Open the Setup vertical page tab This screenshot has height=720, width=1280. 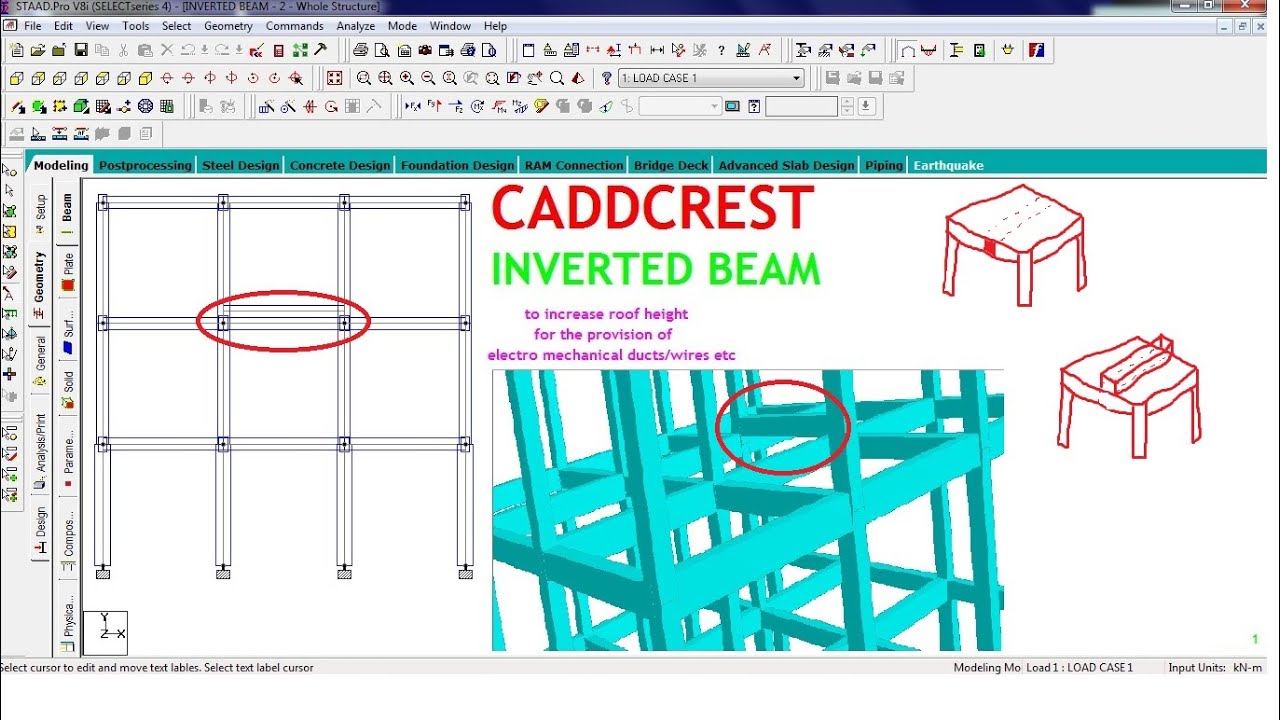click(41, 213)
